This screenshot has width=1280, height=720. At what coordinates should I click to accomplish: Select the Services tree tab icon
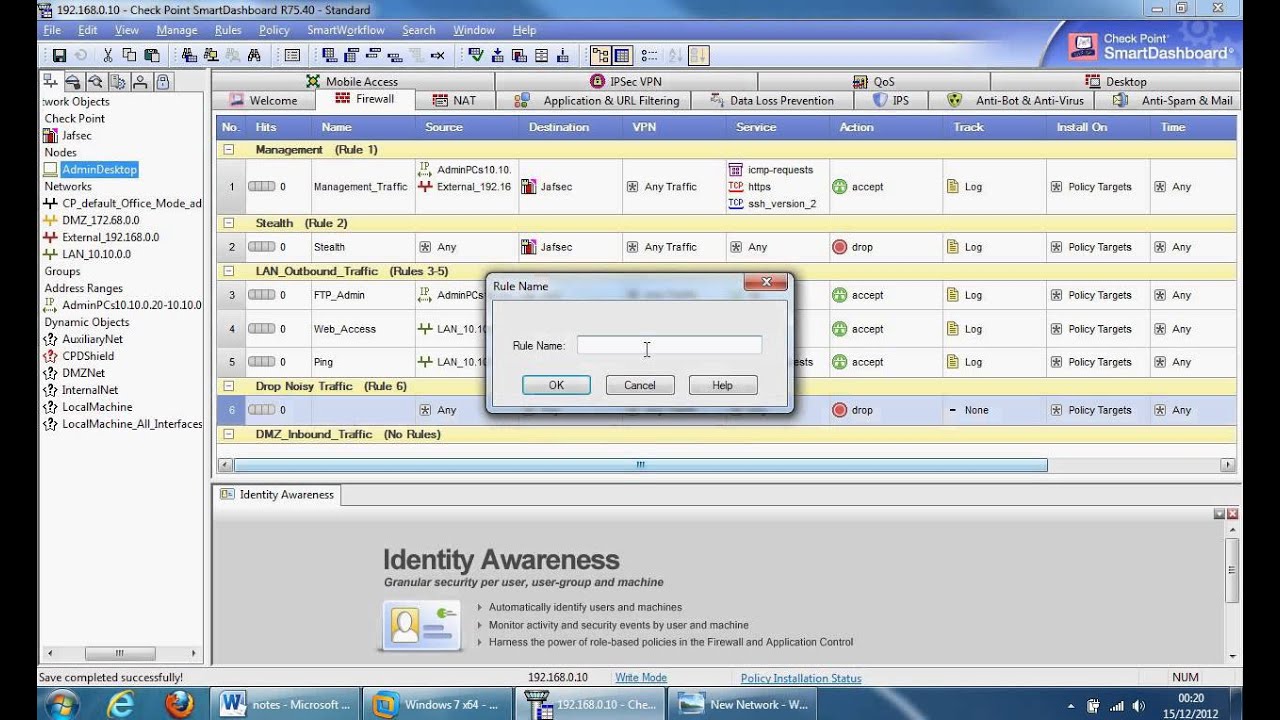73,81
